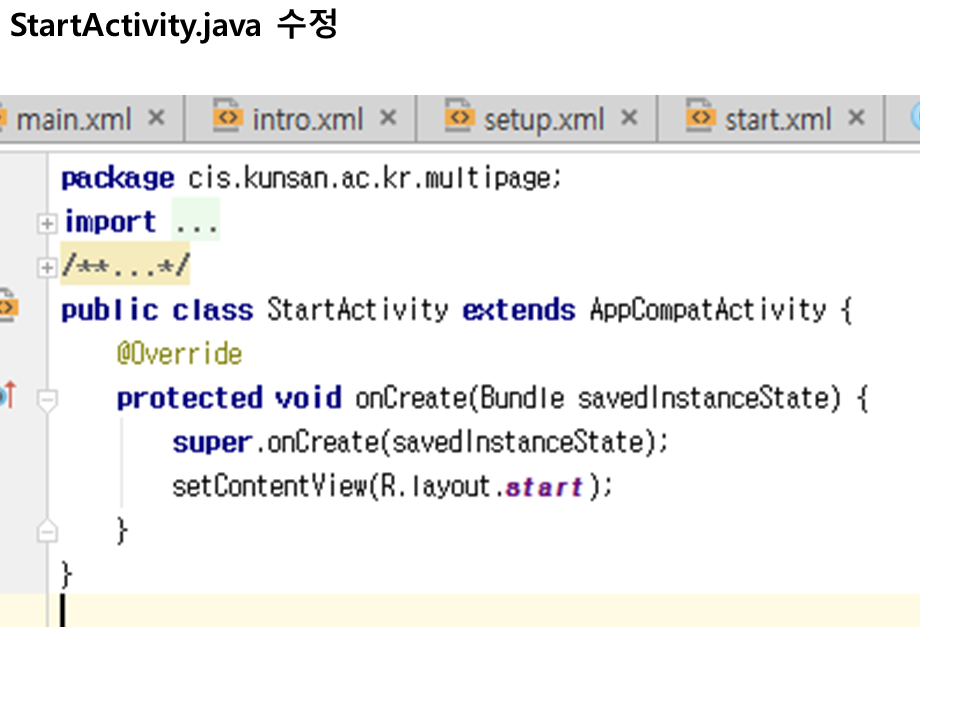
Task: Switch to the intro.xml tab
Action: [x=308, y=120]
